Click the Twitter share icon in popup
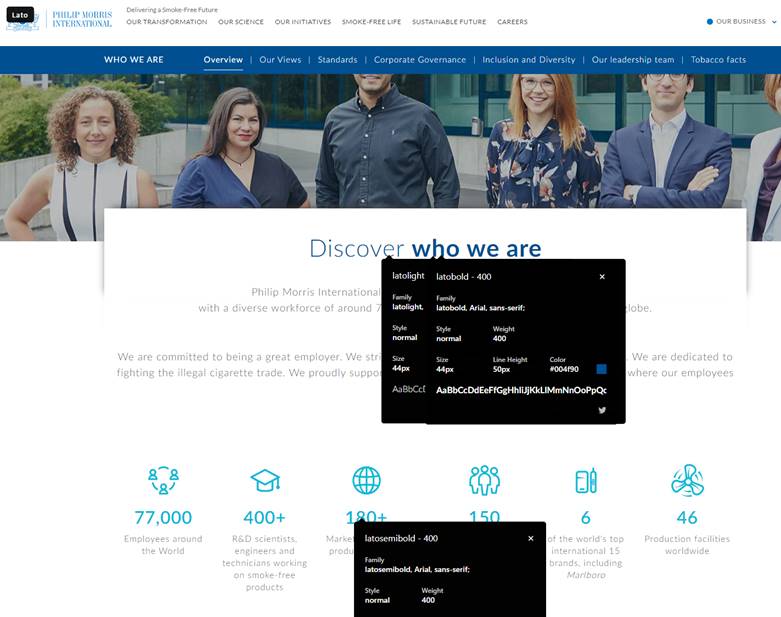Screen dimensions: 781x617 pos(602,410)
